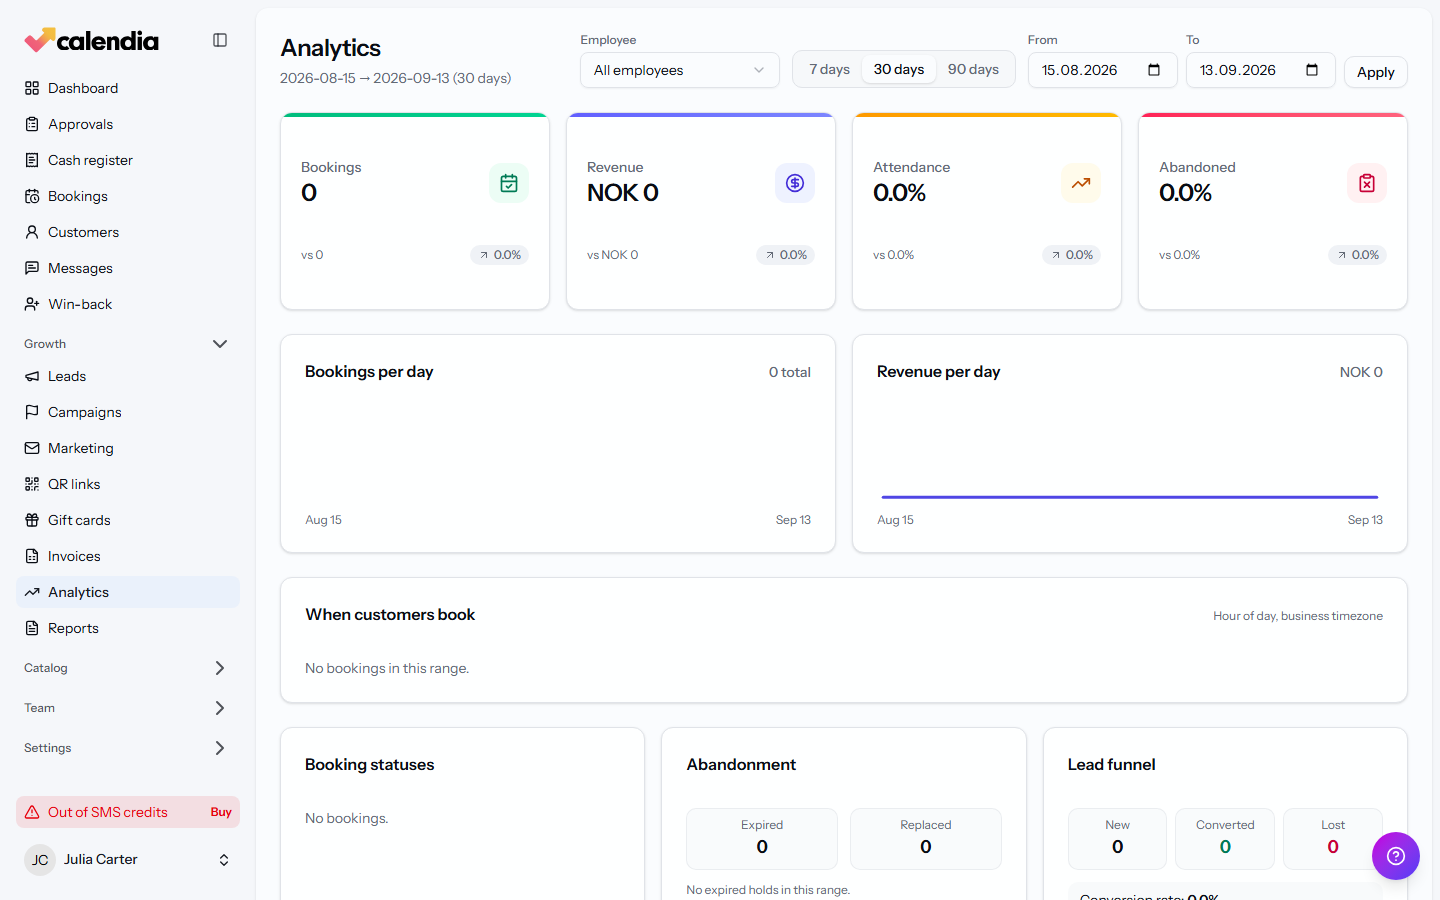Click the Reports file icon
Image resolution: width=1440 pixels, height=900 pixels.
pos(32,628)
